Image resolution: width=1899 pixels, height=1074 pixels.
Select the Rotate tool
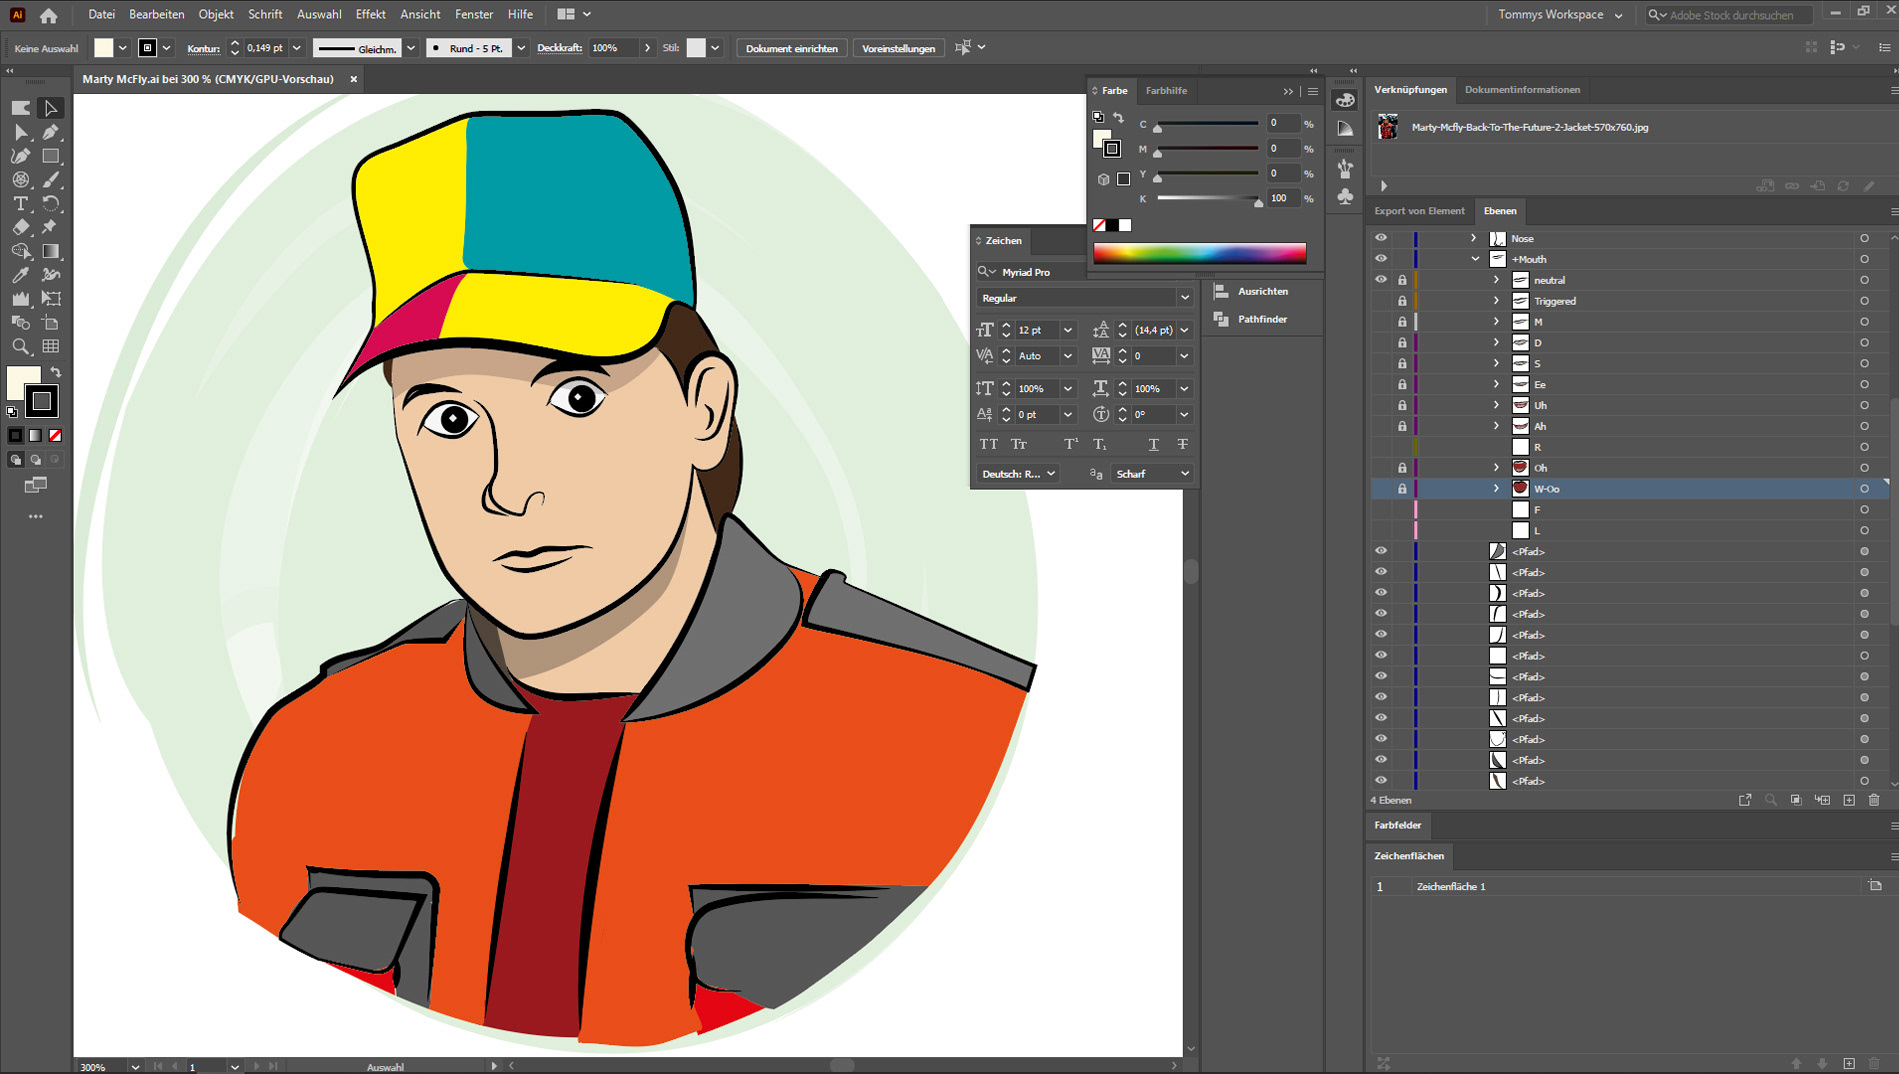51,203
